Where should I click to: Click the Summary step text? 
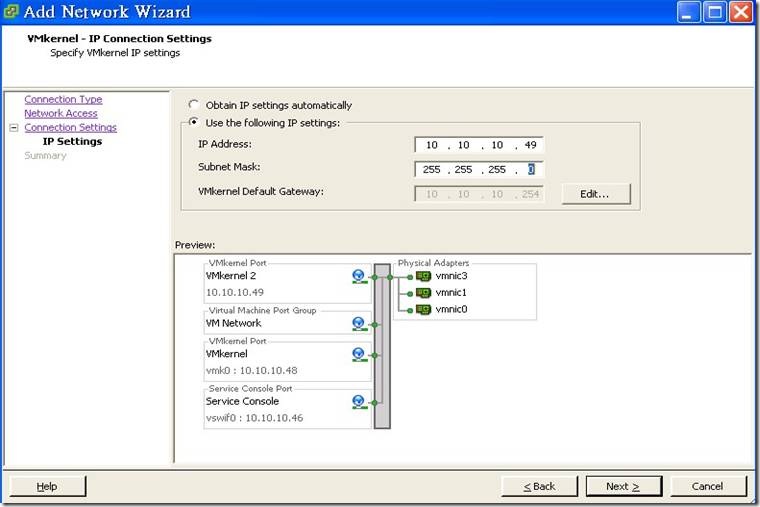[45, 156]
